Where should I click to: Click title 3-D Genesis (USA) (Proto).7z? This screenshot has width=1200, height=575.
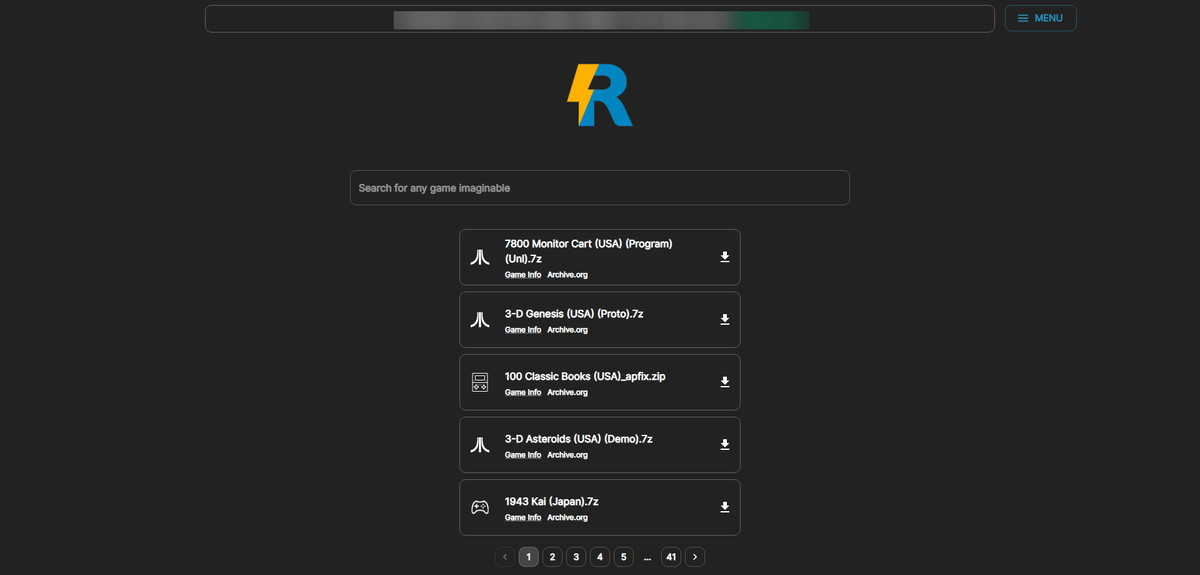574,313
